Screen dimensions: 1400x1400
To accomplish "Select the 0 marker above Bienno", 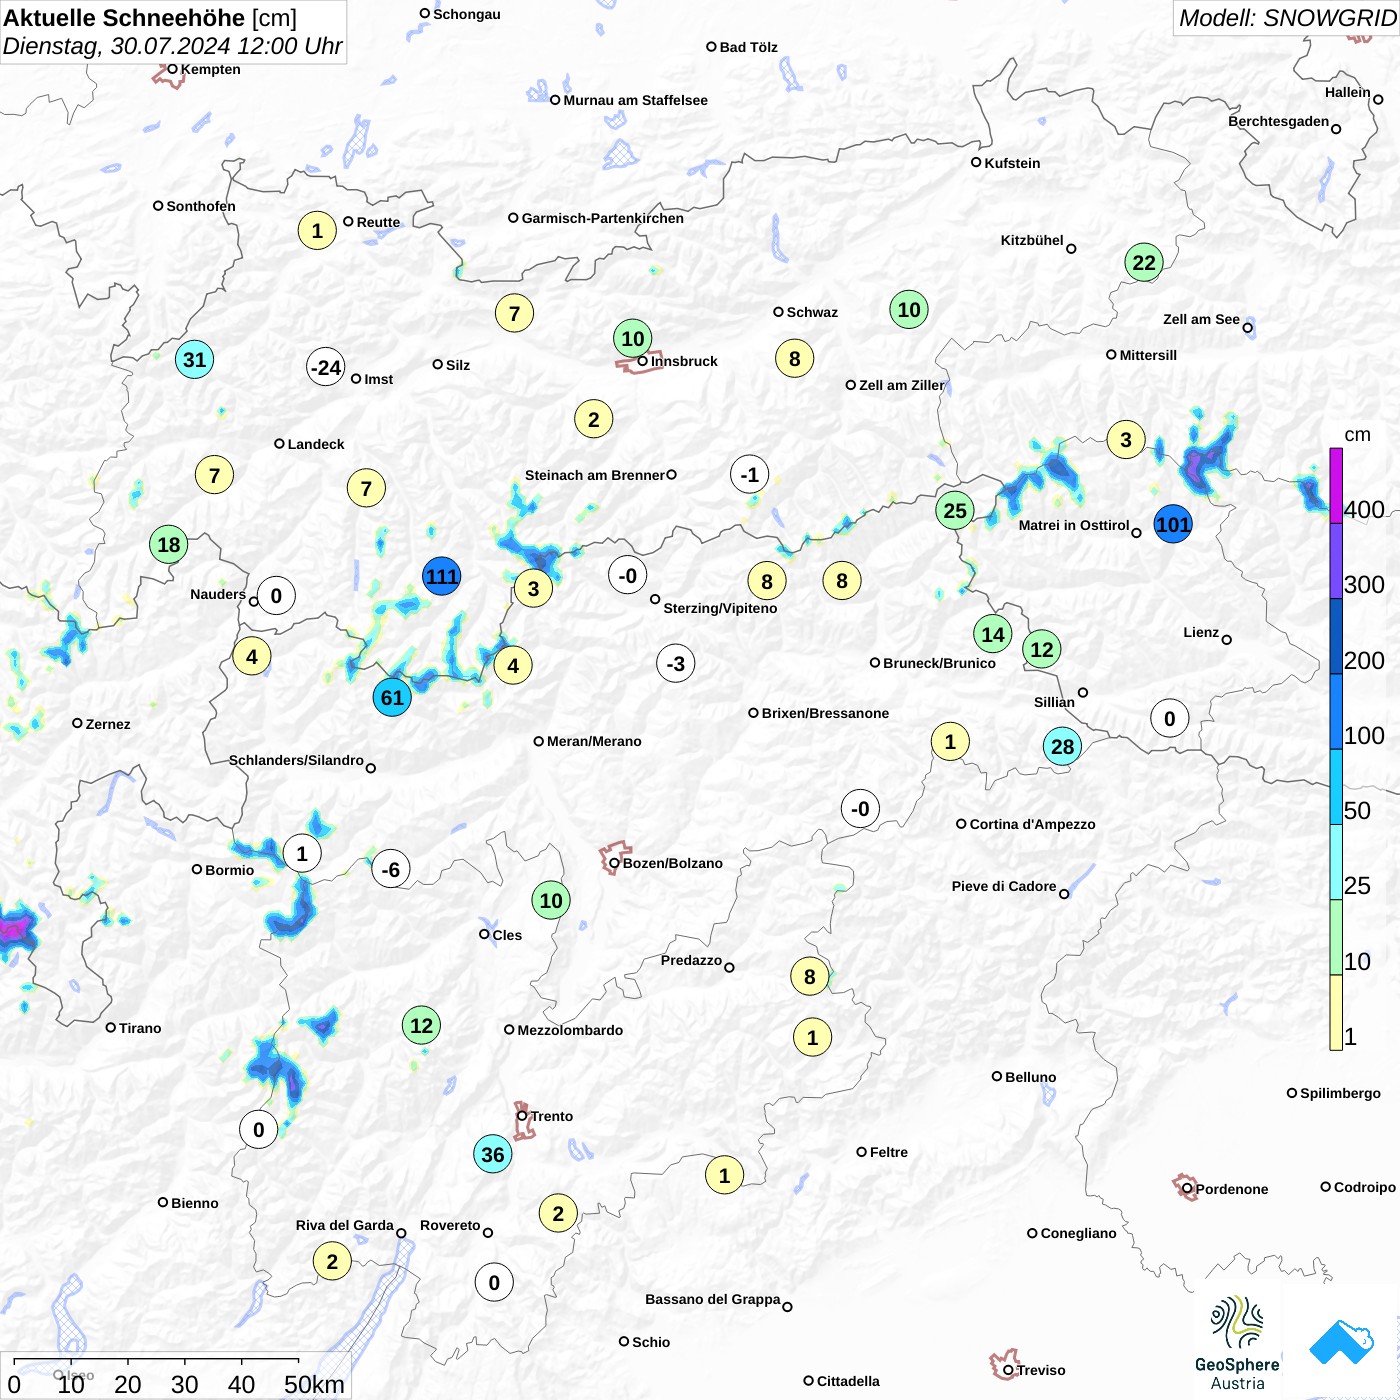I will [259, 1130].
